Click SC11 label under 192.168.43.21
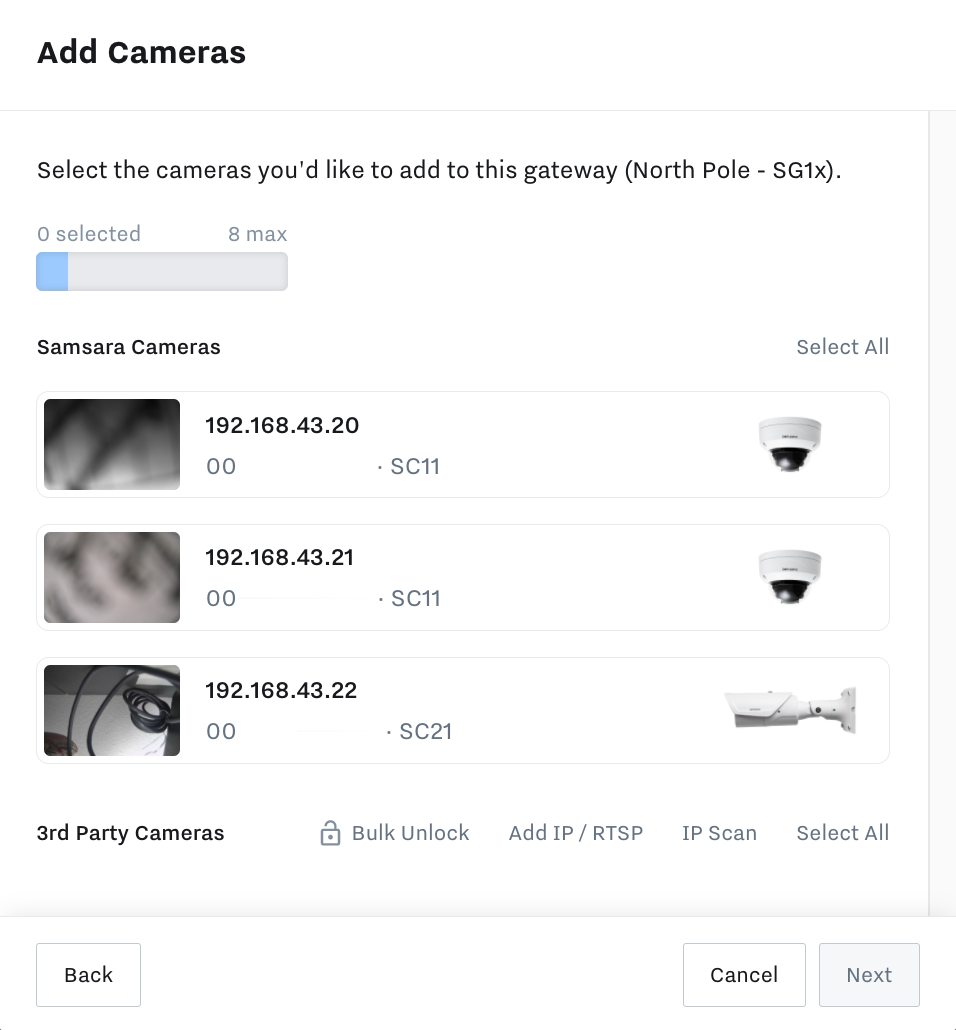 [x=415, y=598]
